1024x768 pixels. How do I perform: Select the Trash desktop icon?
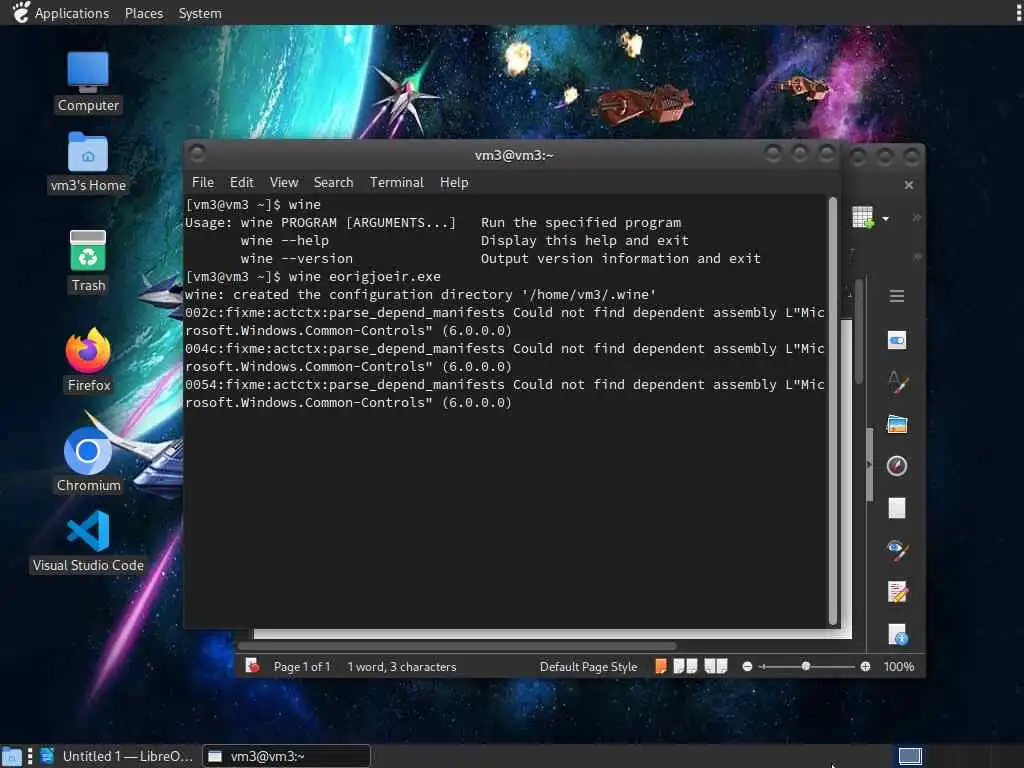click(88, 261)
